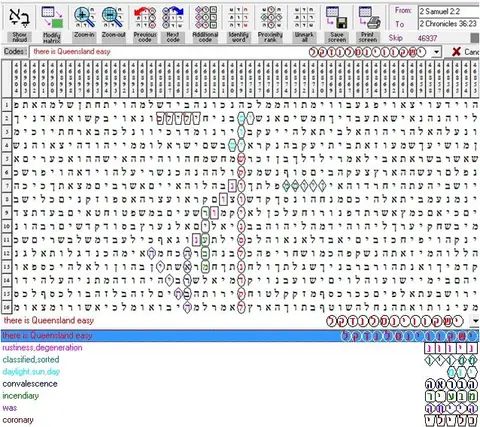Select 'convalescence' in the code list
This screenshot has width=480, height=427.
pos(30,384)
